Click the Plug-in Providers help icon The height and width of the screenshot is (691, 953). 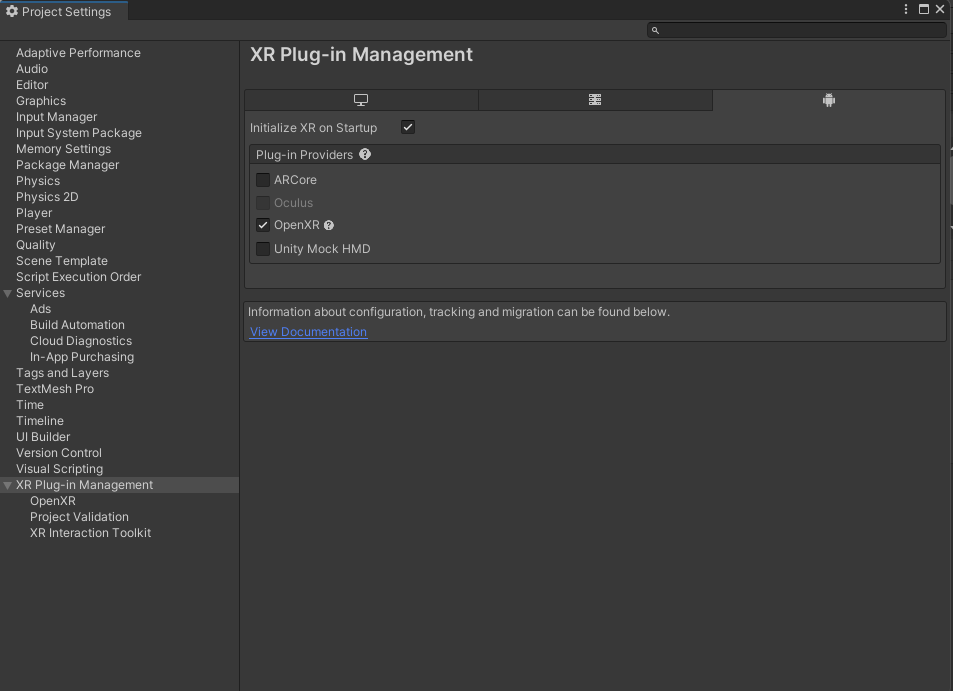(x=365, y=155)
